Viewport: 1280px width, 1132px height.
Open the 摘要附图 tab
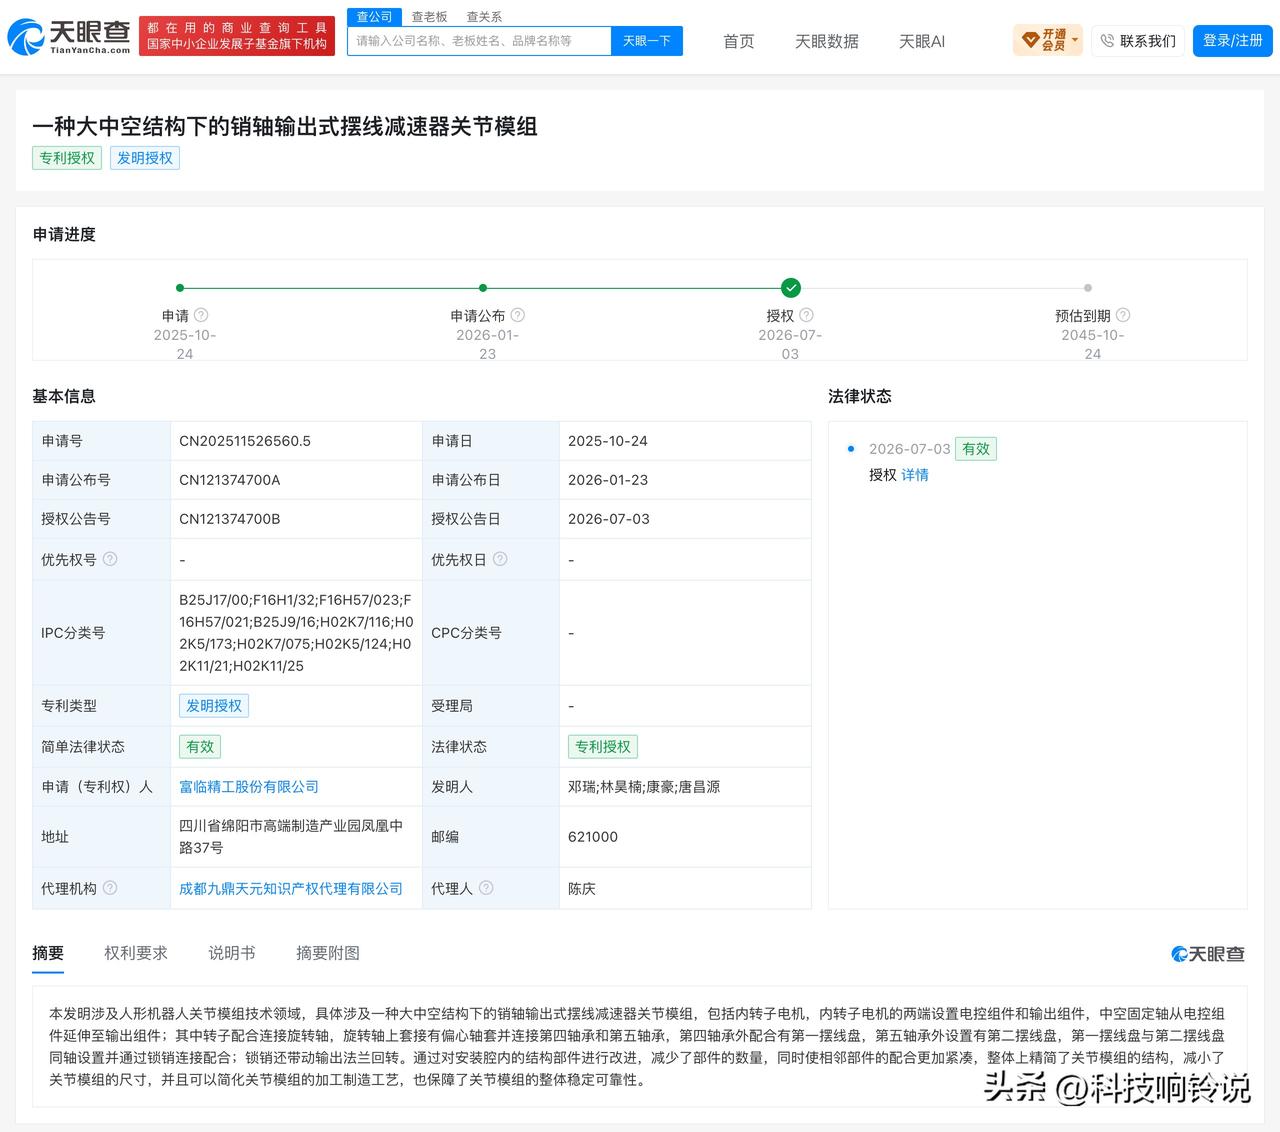(328, 953)
